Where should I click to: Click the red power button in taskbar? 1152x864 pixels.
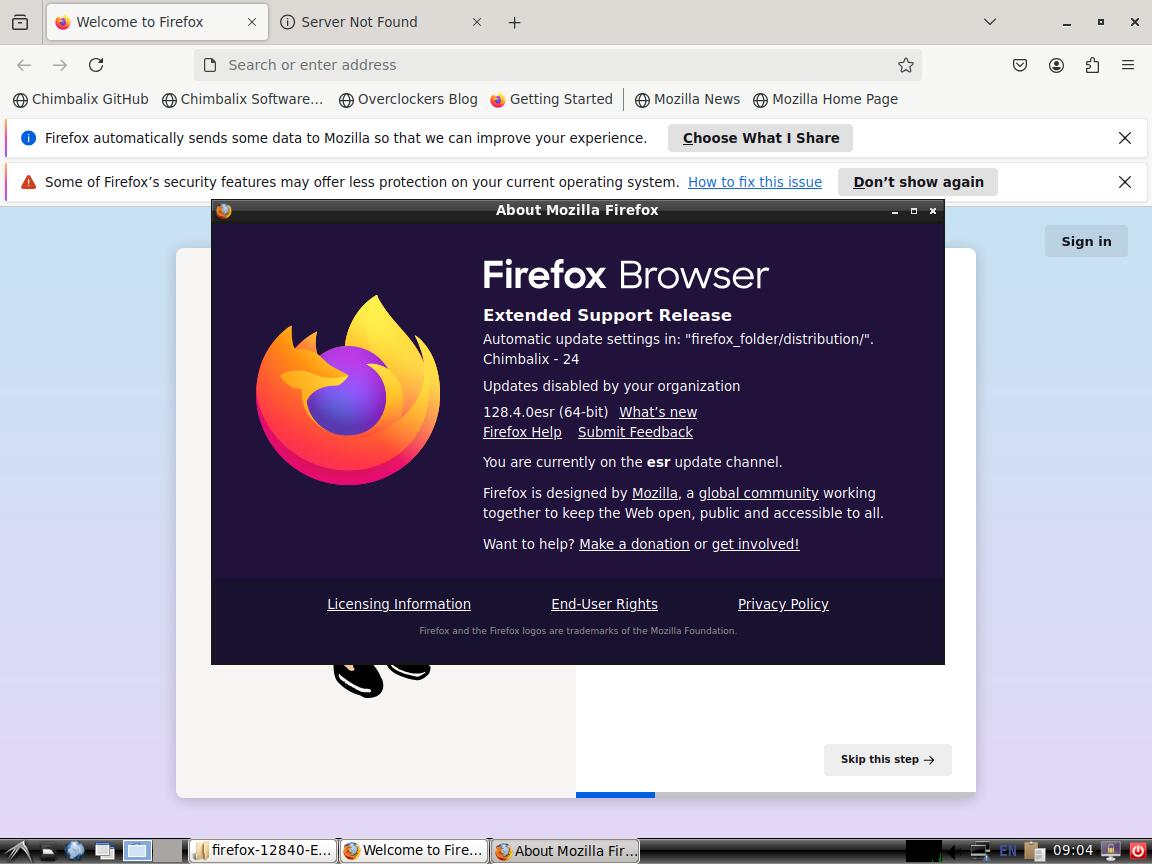[x=1137, y=851]
